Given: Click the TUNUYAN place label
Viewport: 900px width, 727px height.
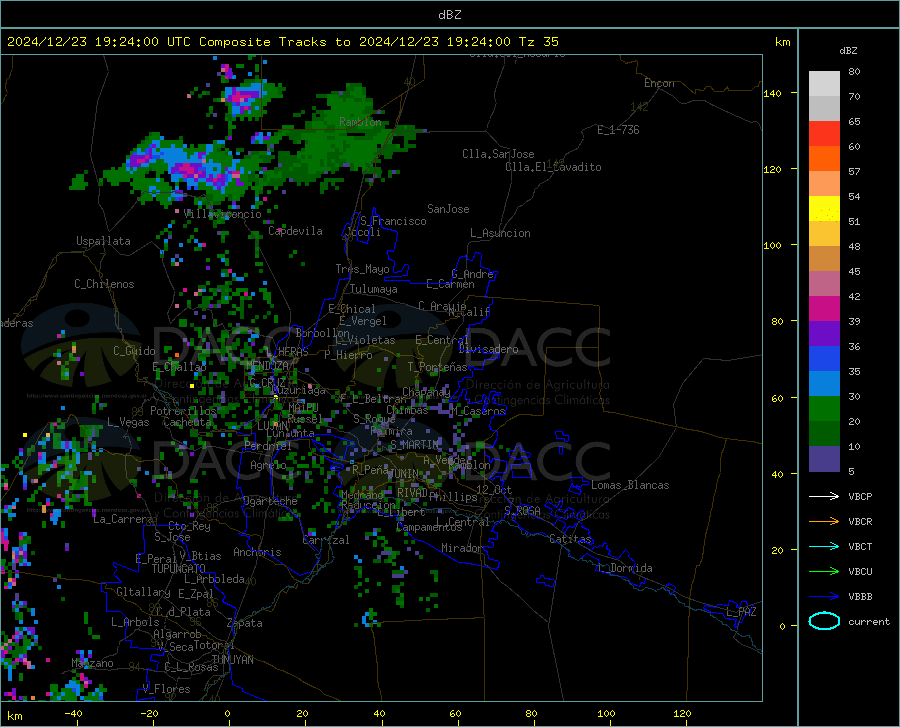Looking at the screenshot, I should click(x=232, y=660).
